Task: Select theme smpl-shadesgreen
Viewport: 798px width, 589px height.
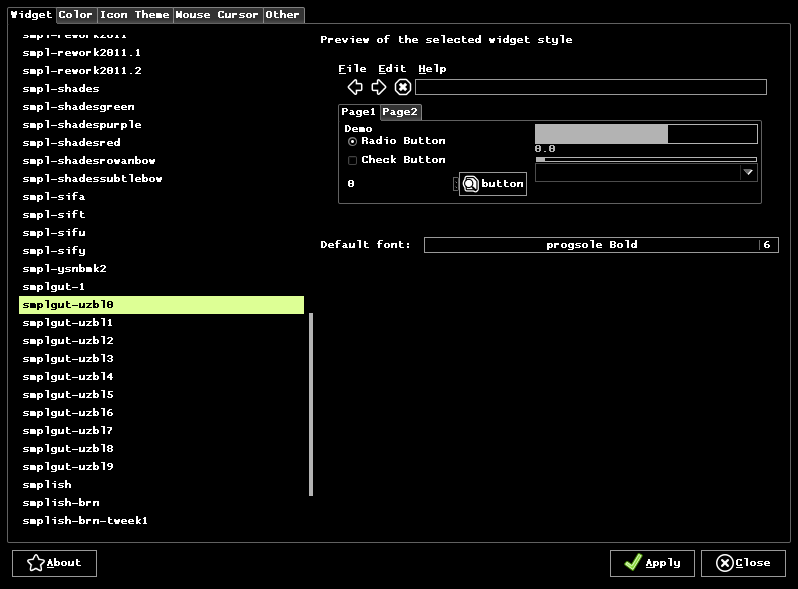Action: tap(161, 107)
